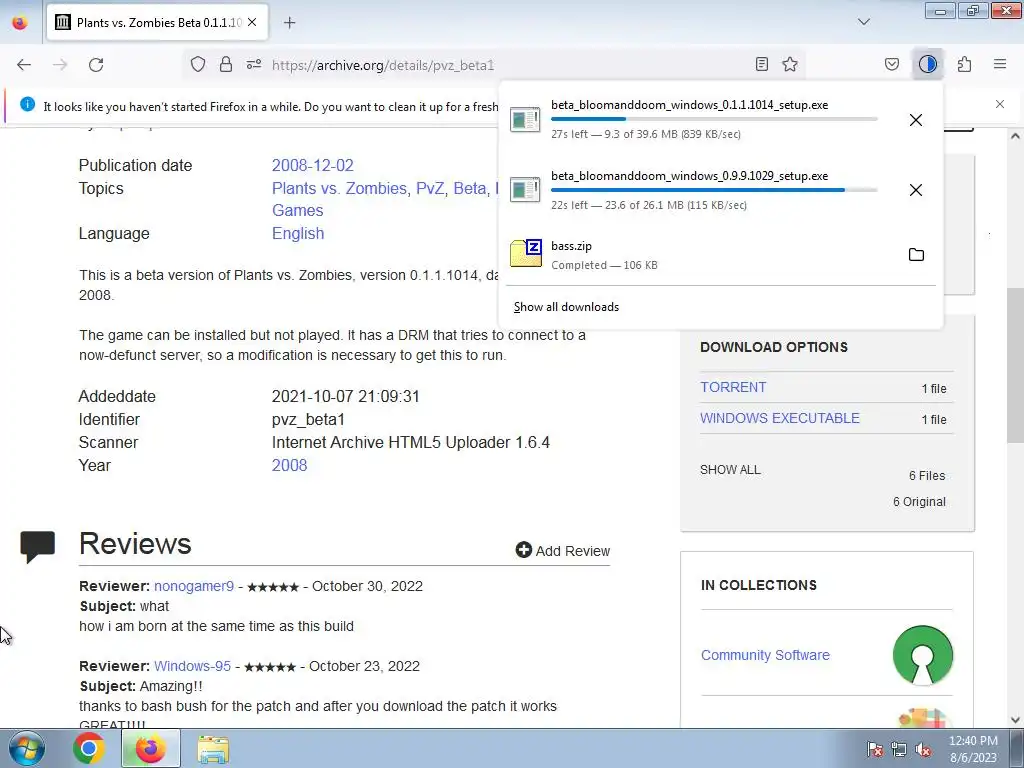Click the archive.org address bar
Screen dimensions: 1024x768
[496, 65]
